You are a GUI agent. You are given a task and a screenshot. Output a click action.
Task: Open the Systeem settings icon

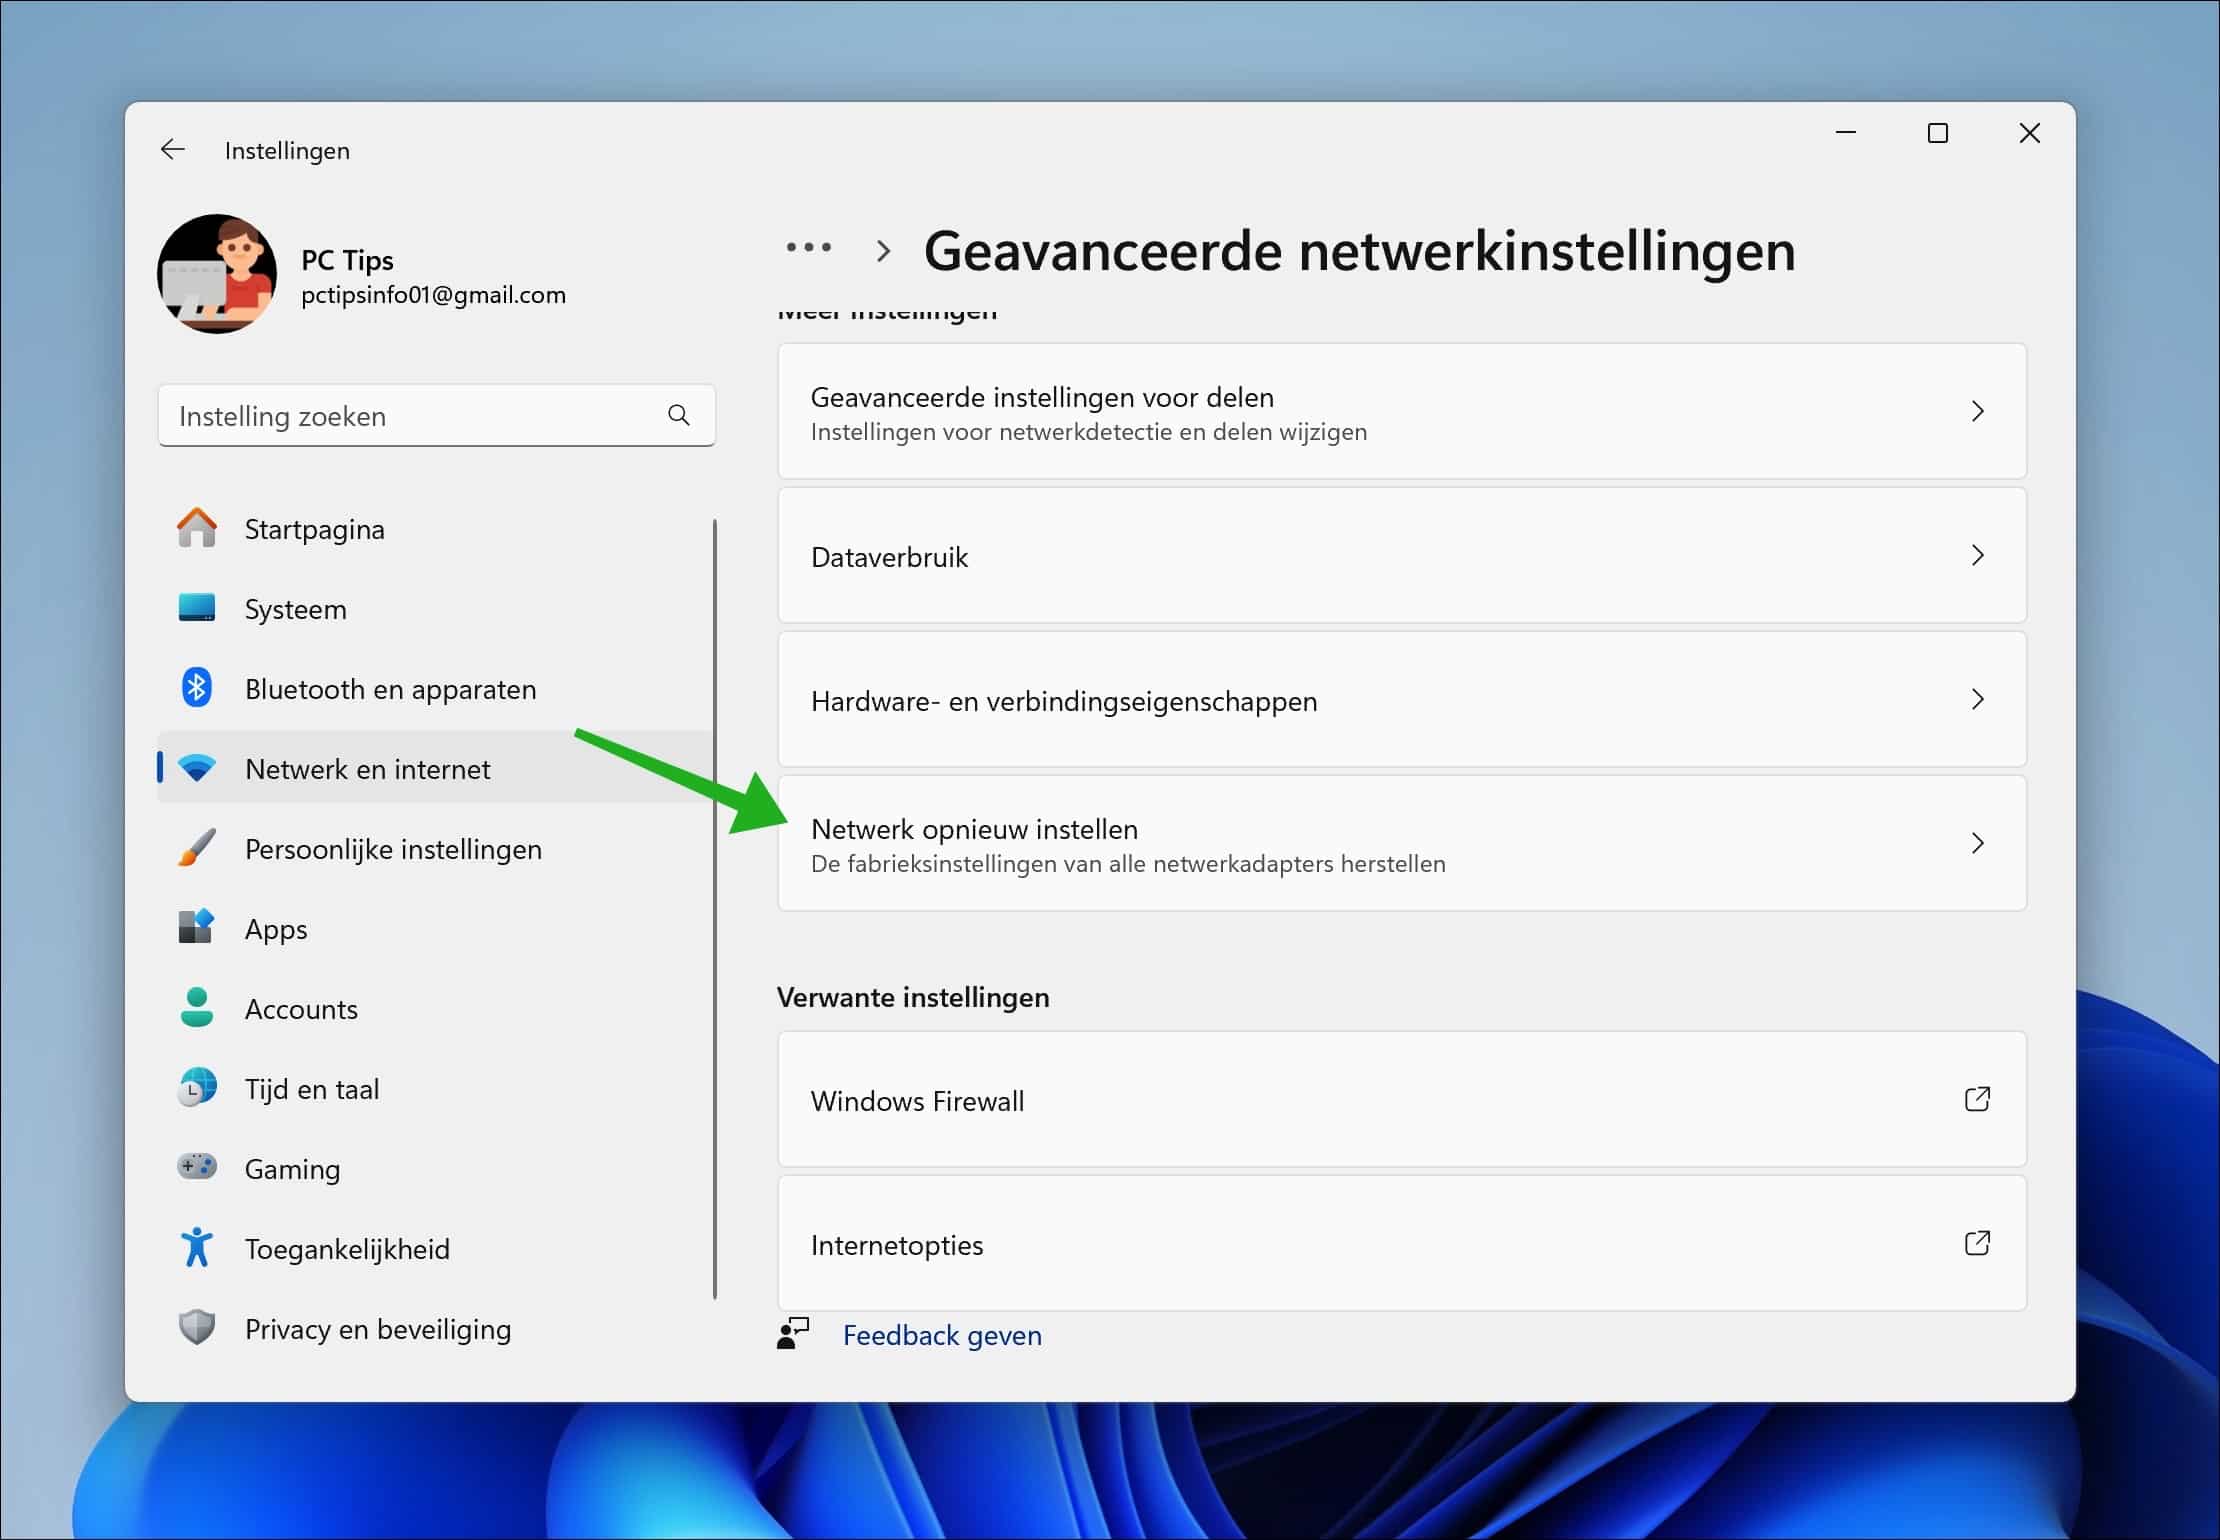click(x=197, y=608)
